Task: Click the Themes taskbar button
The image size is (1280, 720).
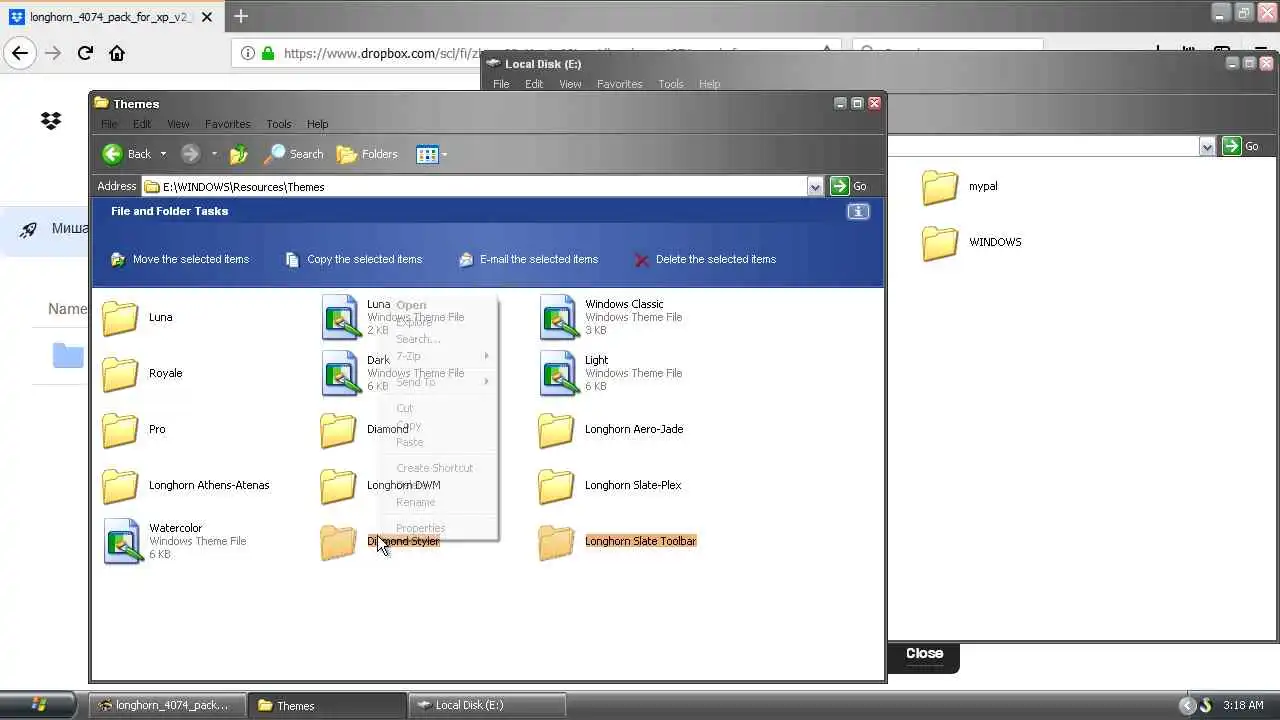Action: 327,705
